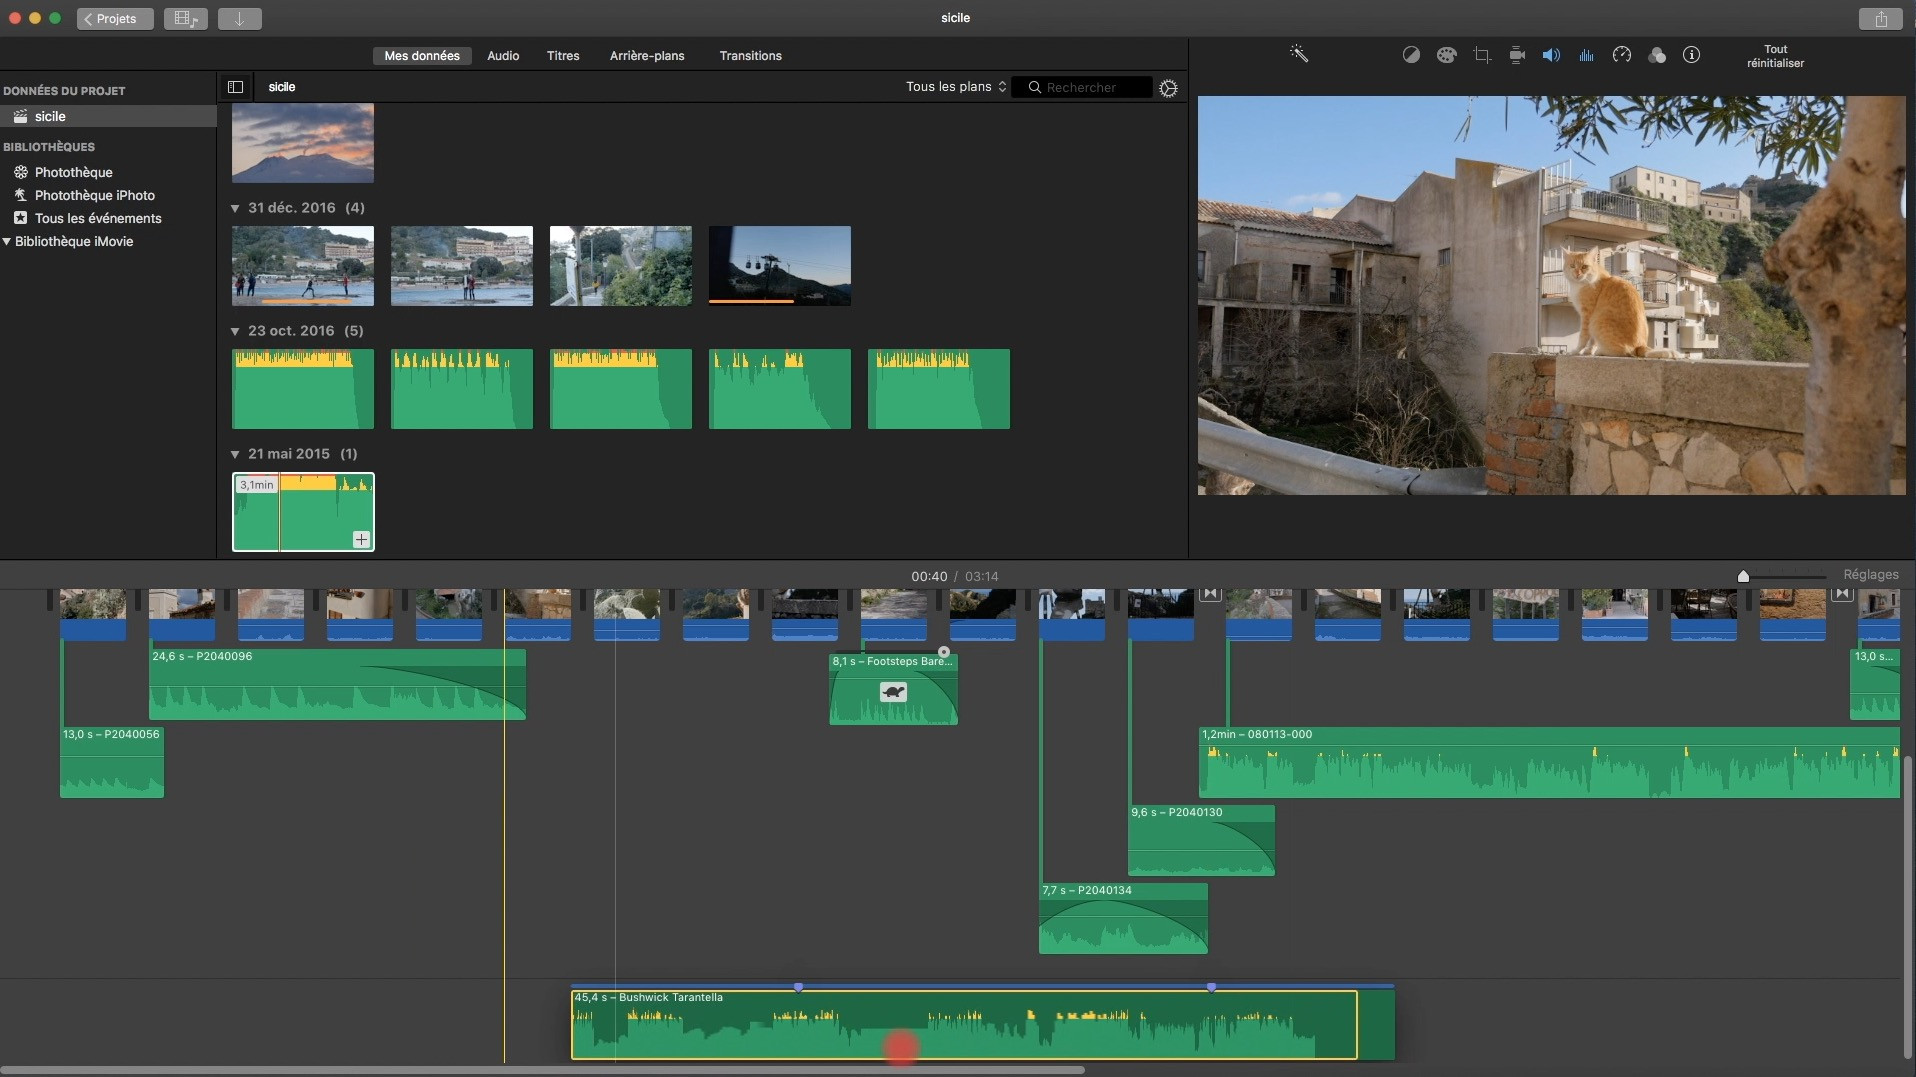Select the Bibliothèque iMovie row
1916x1077 pixels.
pyautogui.click(x=108, y=241)
